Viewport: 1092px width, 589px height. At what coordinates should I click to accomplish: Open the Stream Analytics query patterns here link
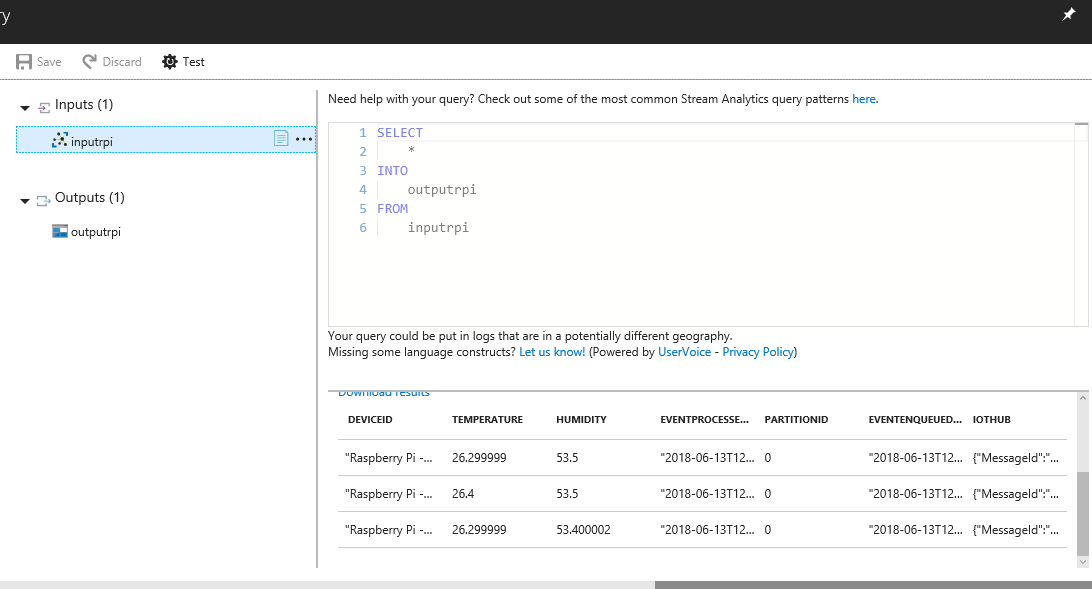(x=864, y=98)
